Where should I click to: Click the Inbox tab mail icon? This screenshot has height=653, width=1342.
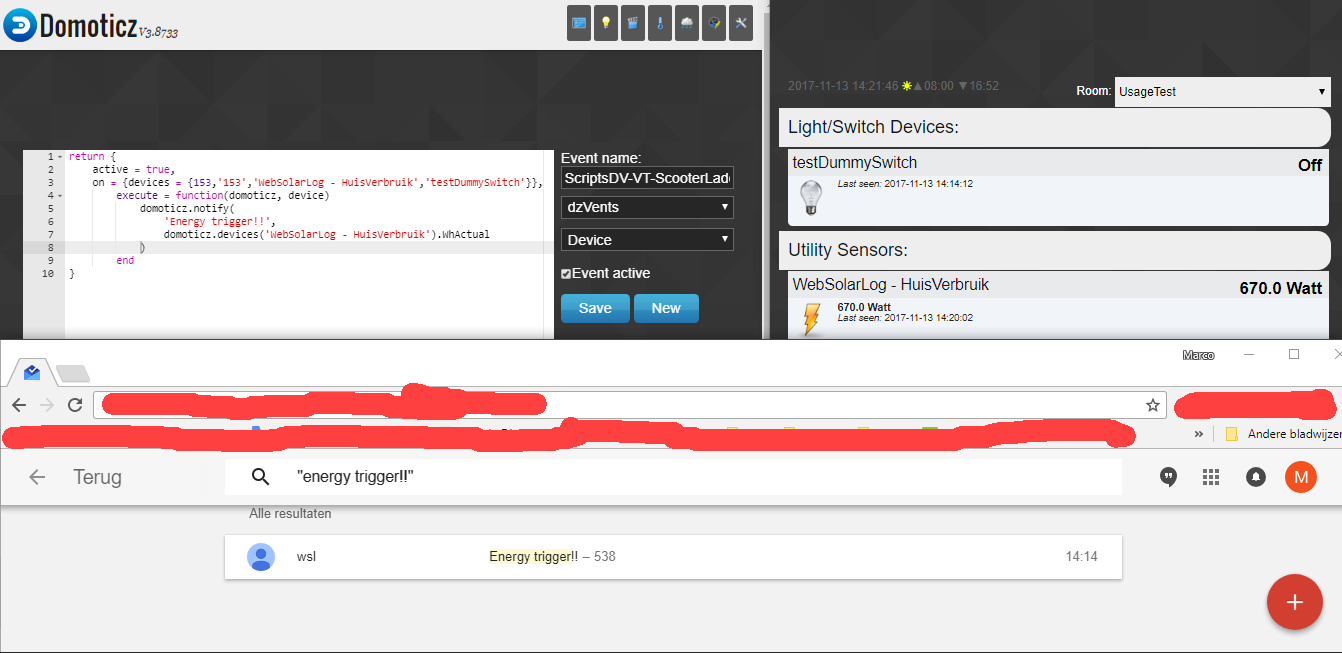coord(32,372)
